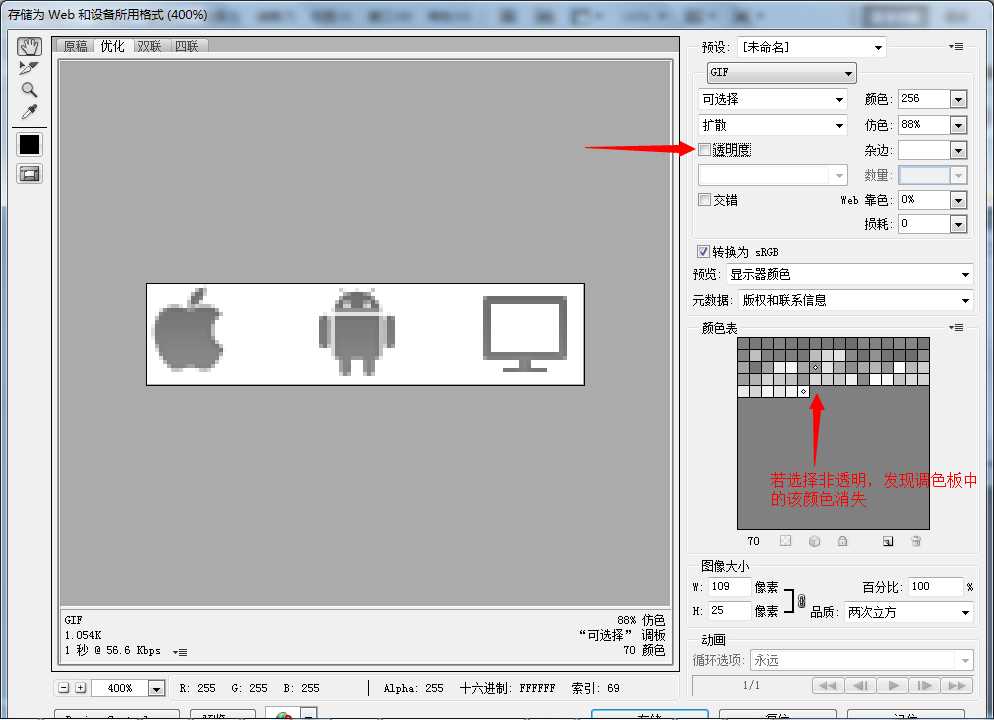Enable the 透明度 (transparency) checkbox
The image size is (994, 720).
click(x=704, y=150)
